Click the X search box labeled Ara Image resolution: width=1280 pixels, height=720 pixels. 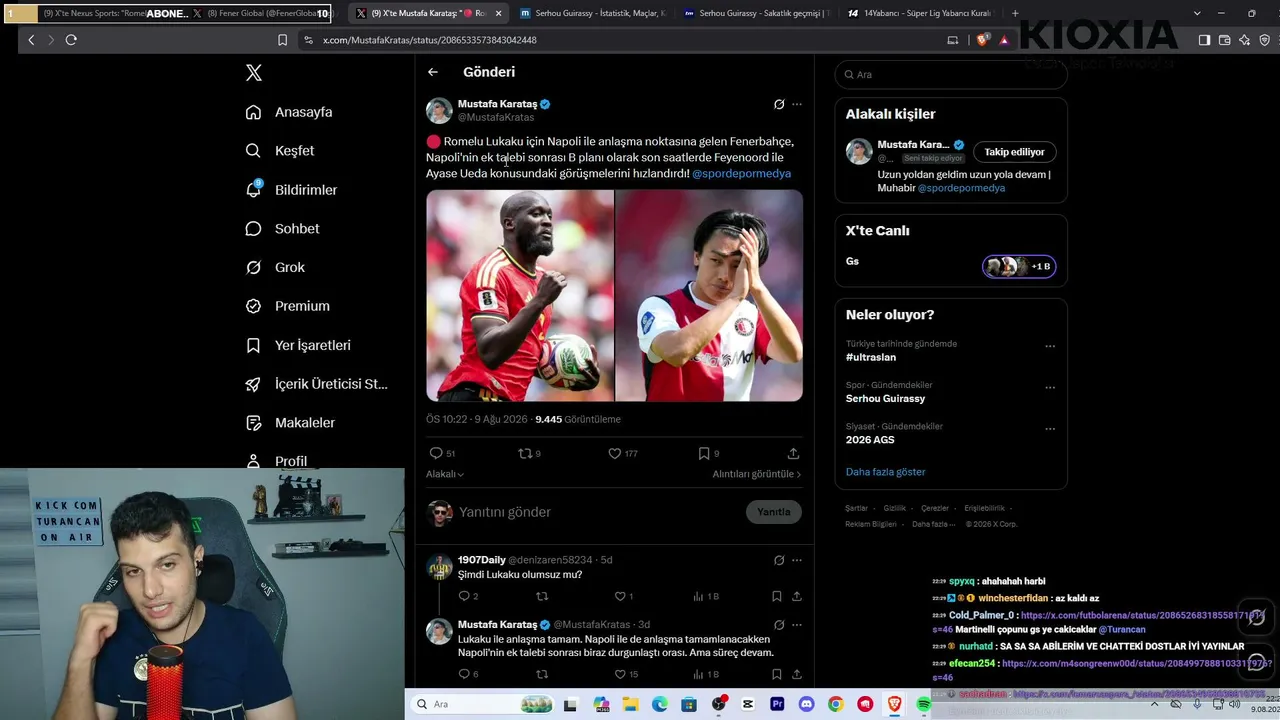tap(951, 74)
